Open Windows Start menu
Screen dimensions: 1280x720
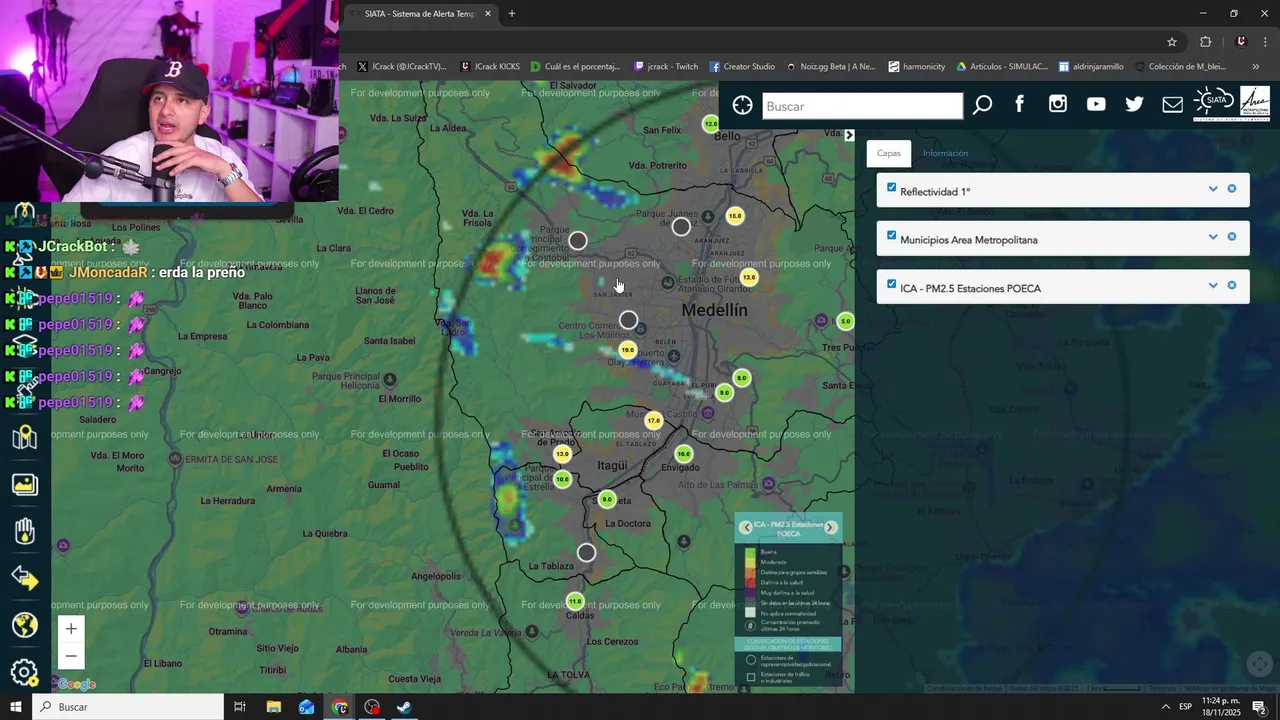pyautogui.click(x=16, y=707)
